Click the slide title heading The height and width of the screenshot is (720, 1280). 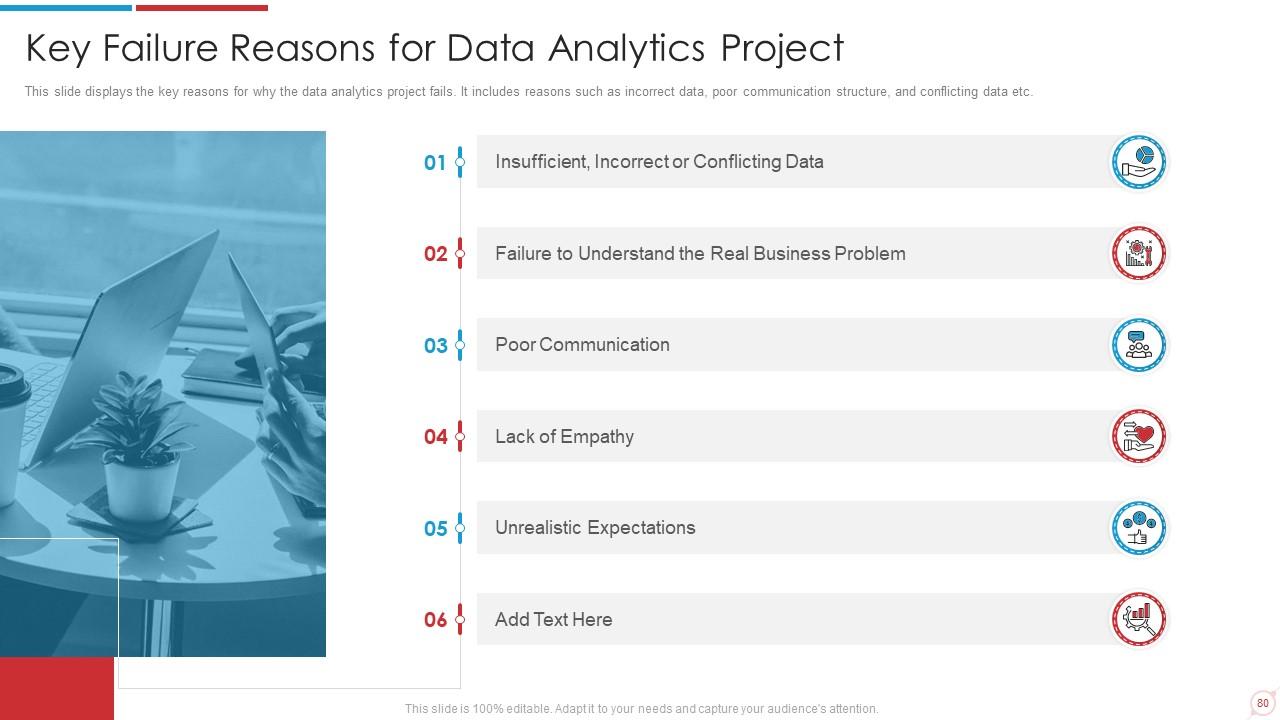[434, 48]
